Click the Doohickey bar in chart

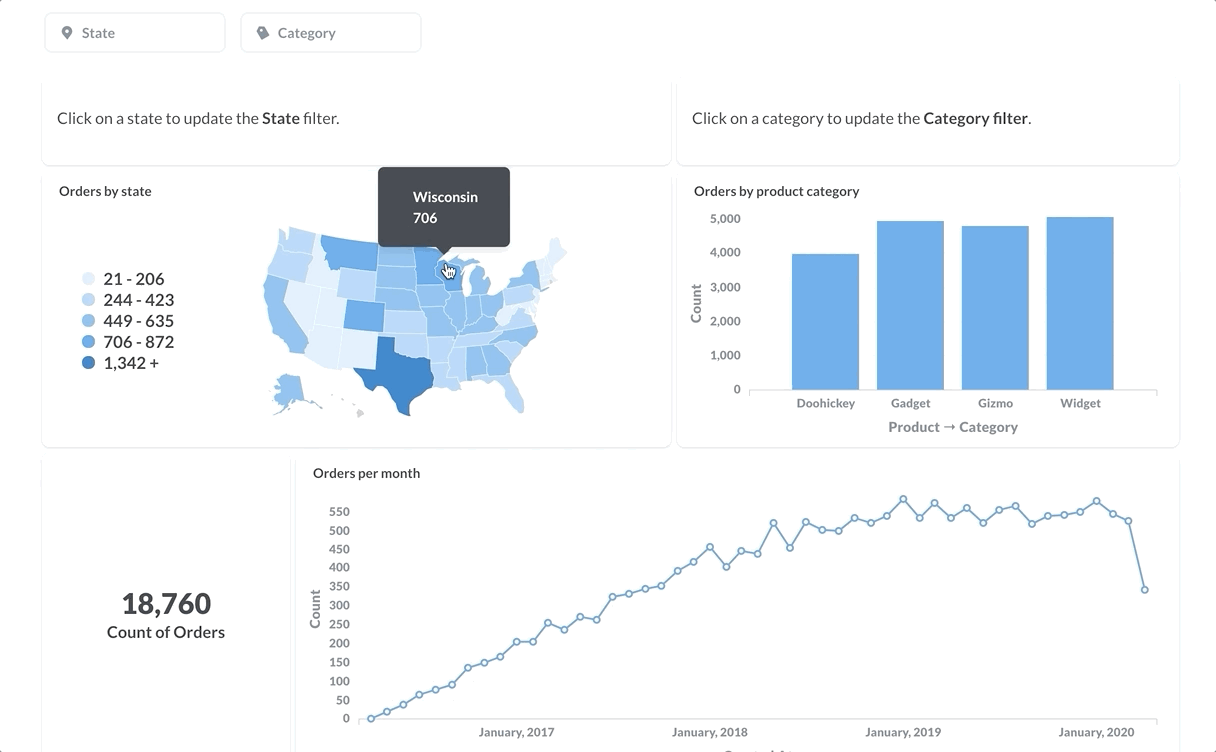point(825,321)
